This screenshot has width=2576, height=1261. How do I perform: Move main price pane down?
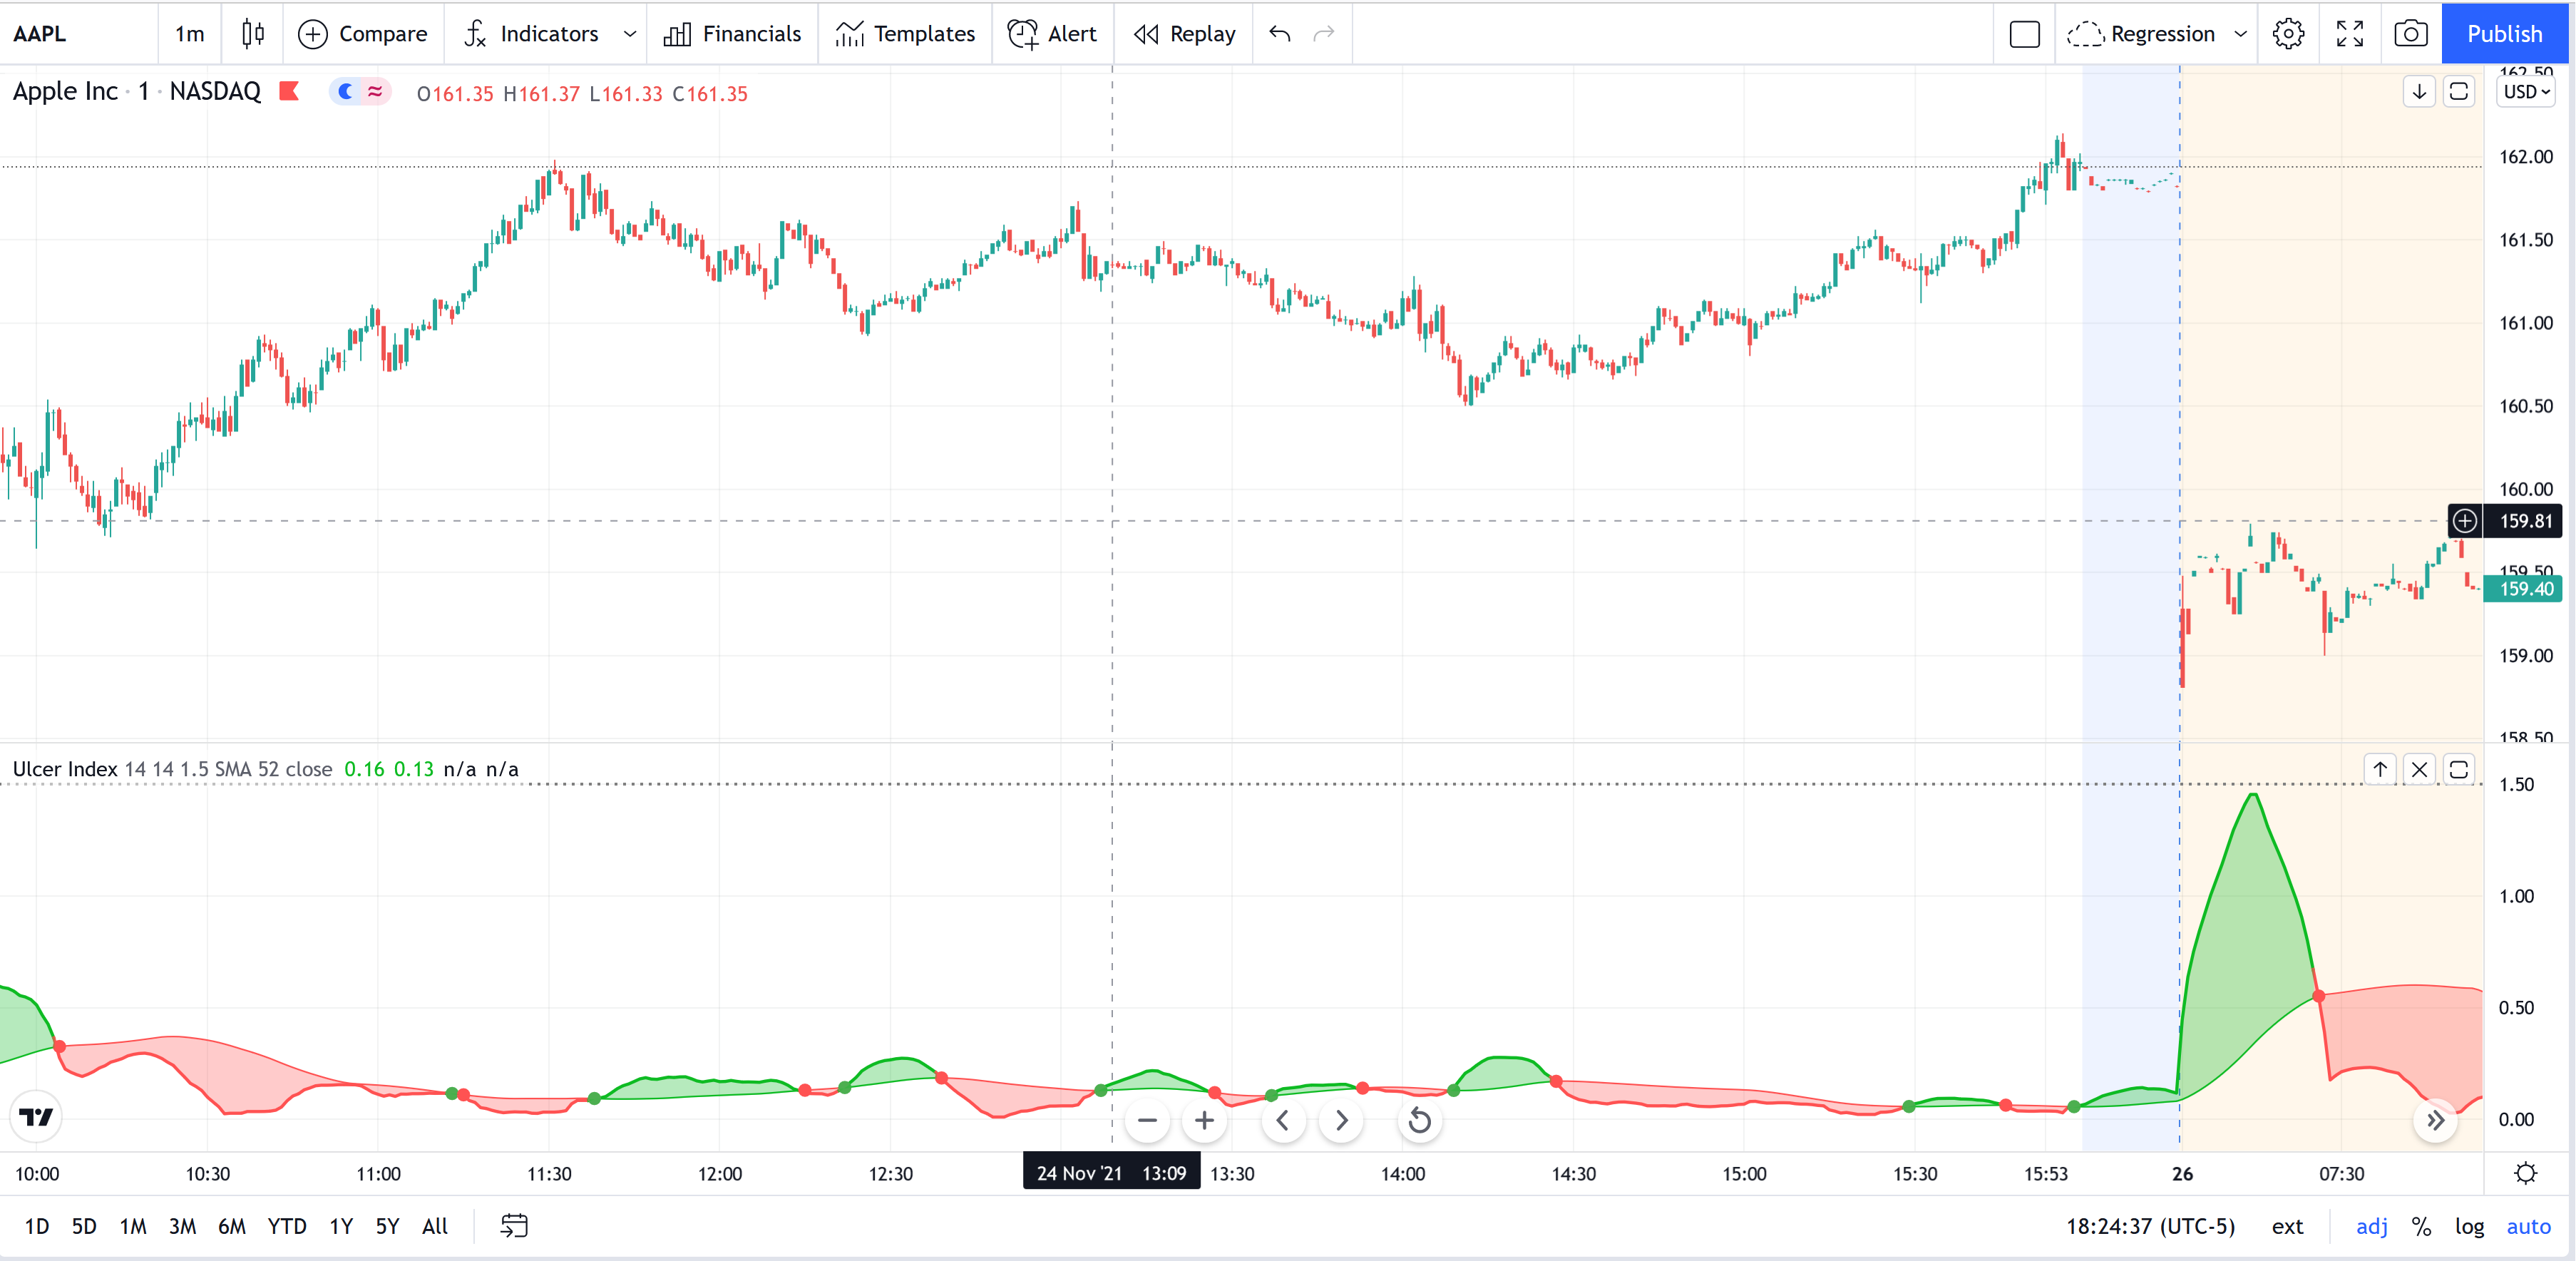pos(2419,92)
